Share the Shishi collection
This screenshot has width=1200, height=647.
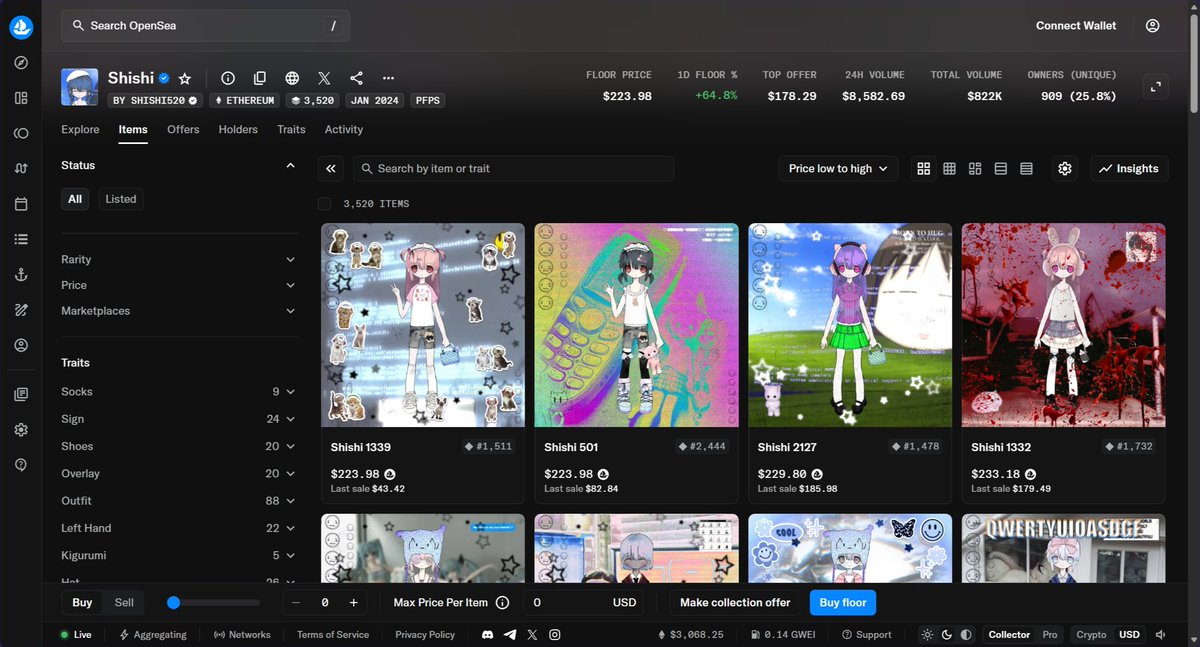tap(356, 78)
